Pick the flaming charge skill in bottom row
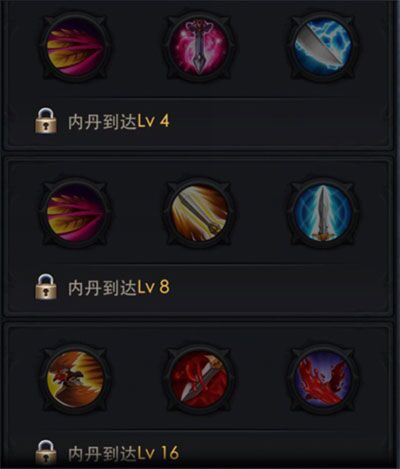Image resolution: width=400 pixels, height=469 pixels. [76, 379]
